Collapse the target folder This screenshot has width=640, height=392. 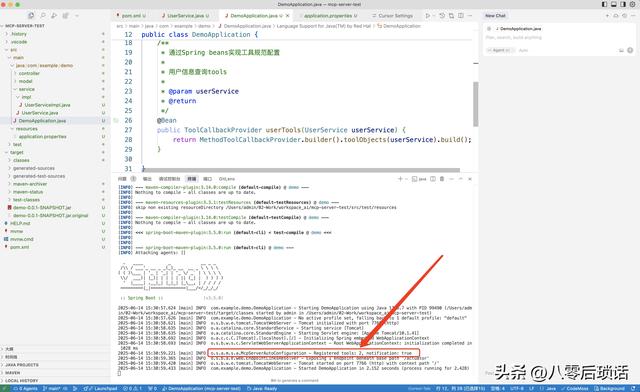17,152
